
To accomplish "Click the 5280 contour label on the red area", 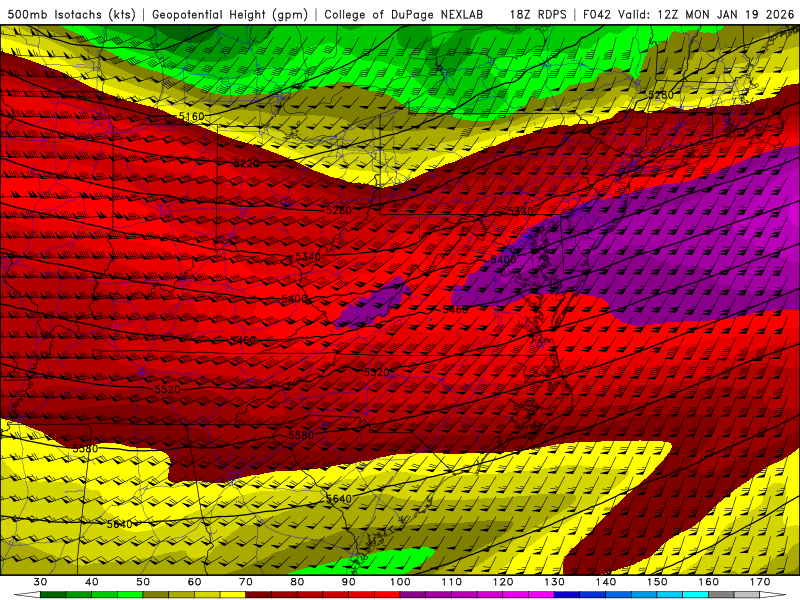I will pyautogui.click(x=339, y=210).
